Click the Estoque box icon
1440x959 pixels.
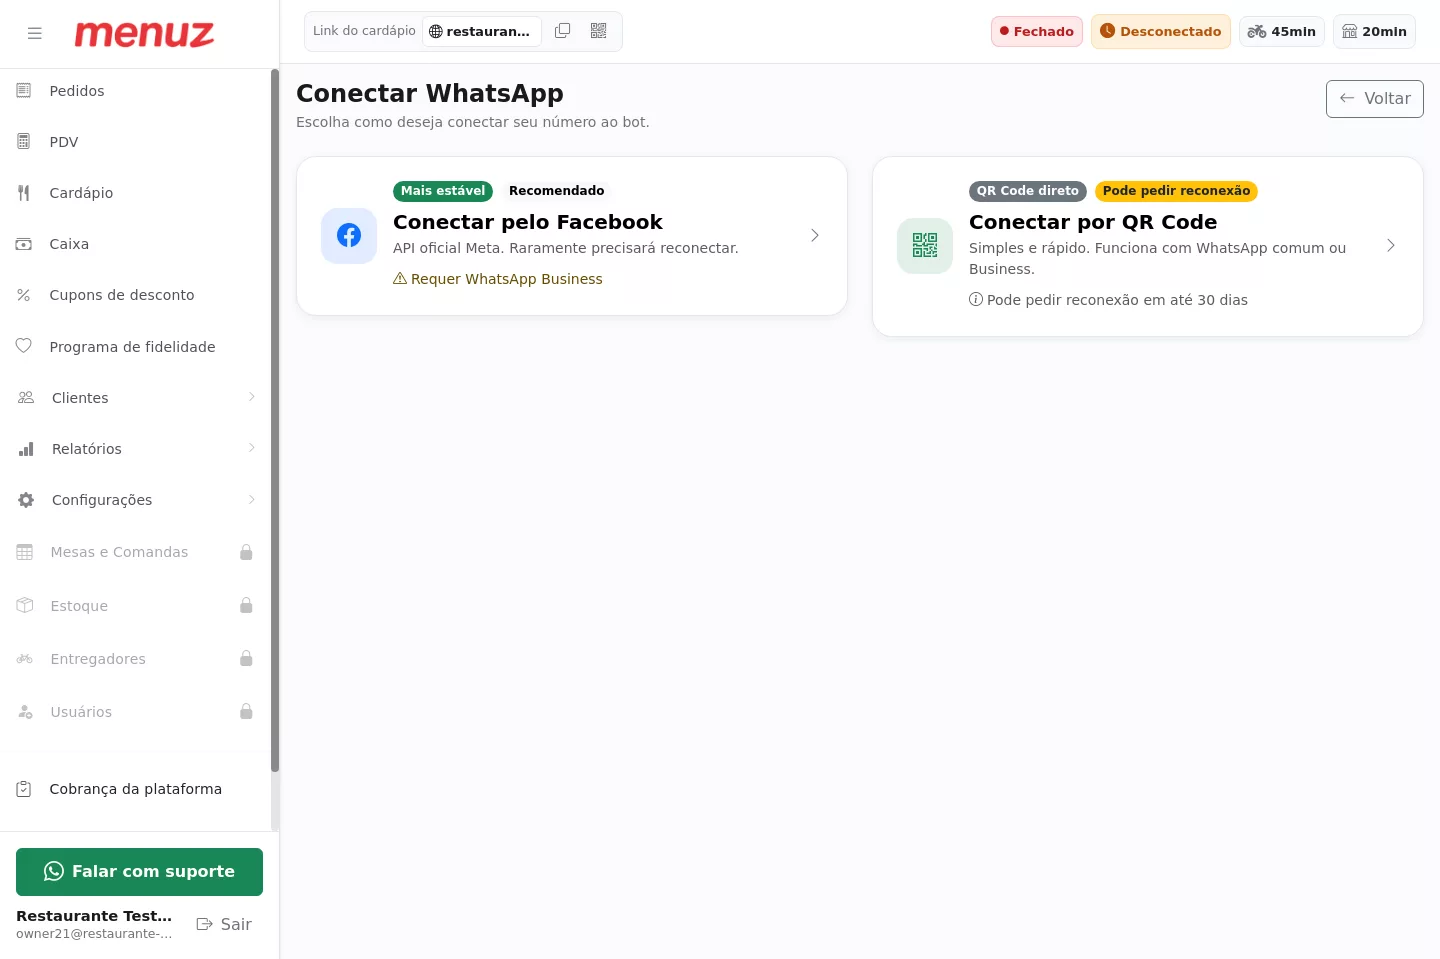[x=25, y=605]
